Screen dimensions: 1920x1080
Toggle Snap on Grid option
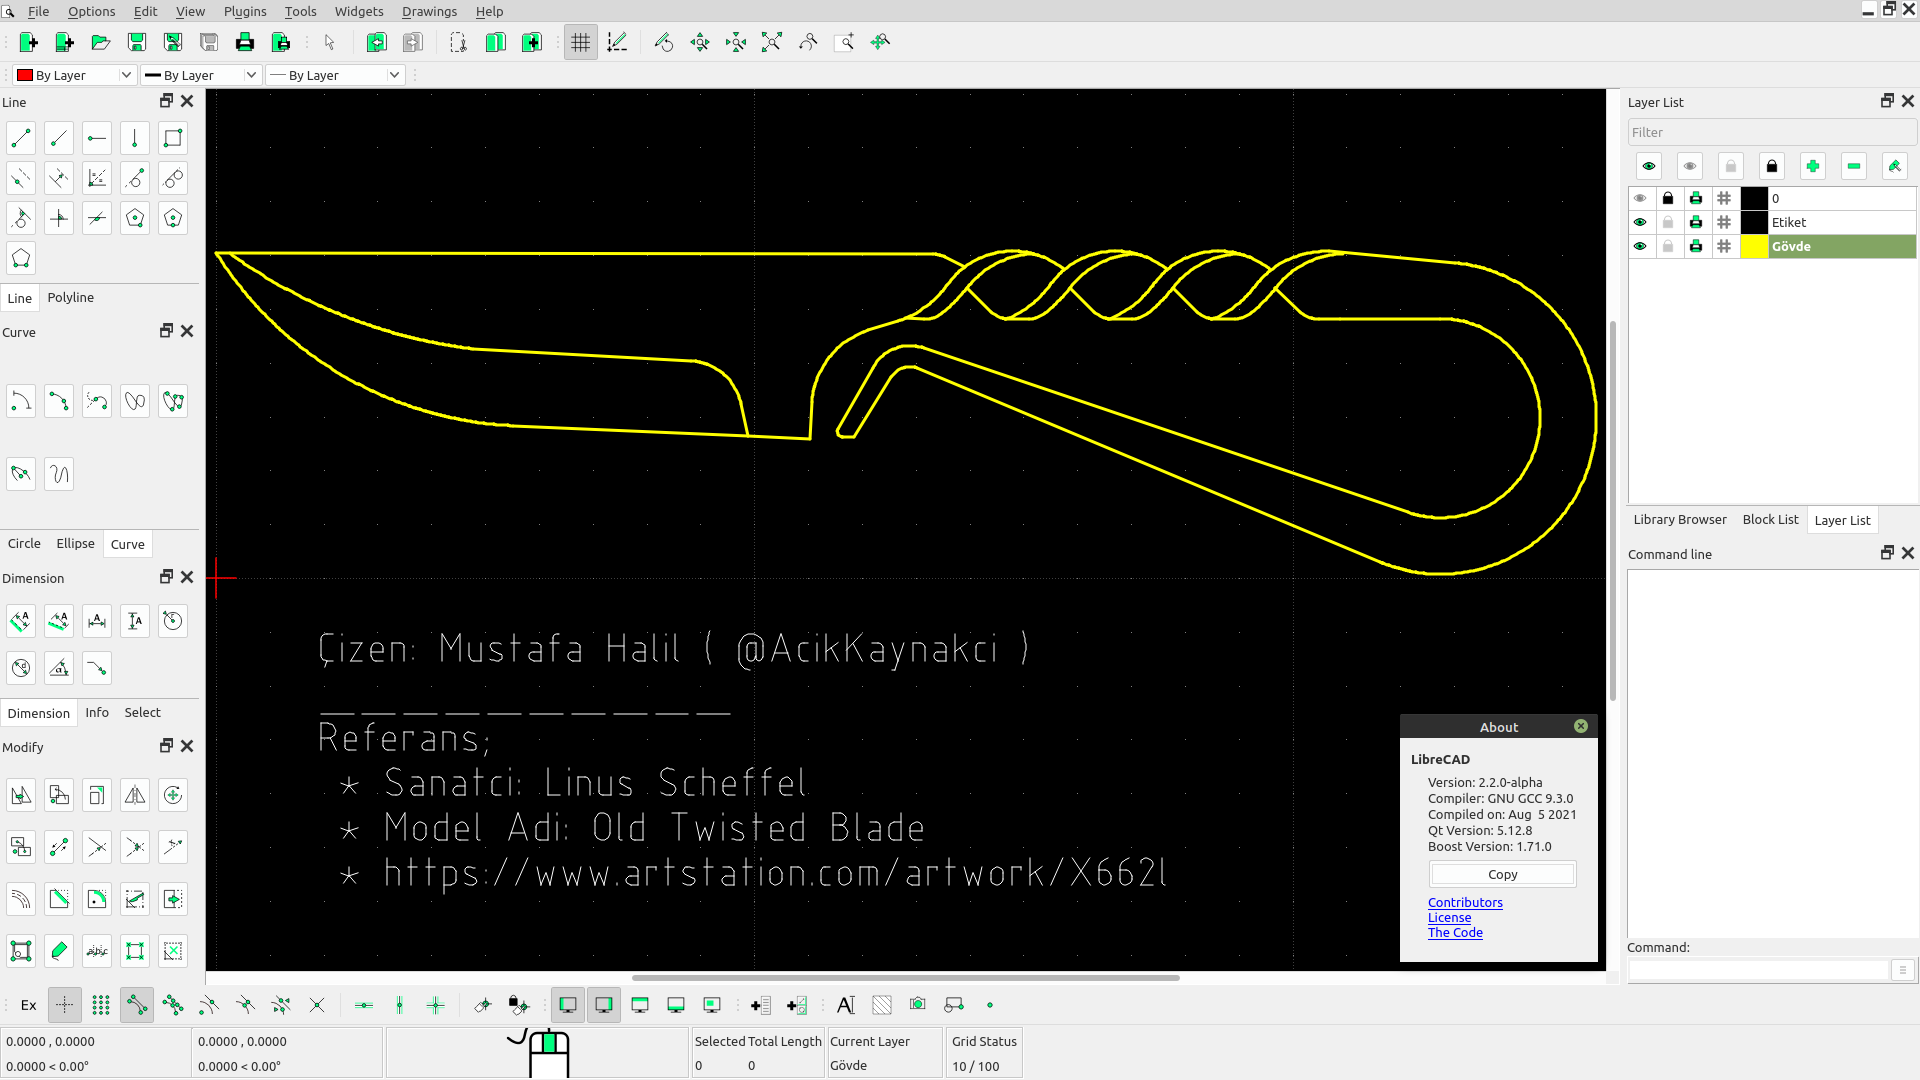click(101, 1005)
